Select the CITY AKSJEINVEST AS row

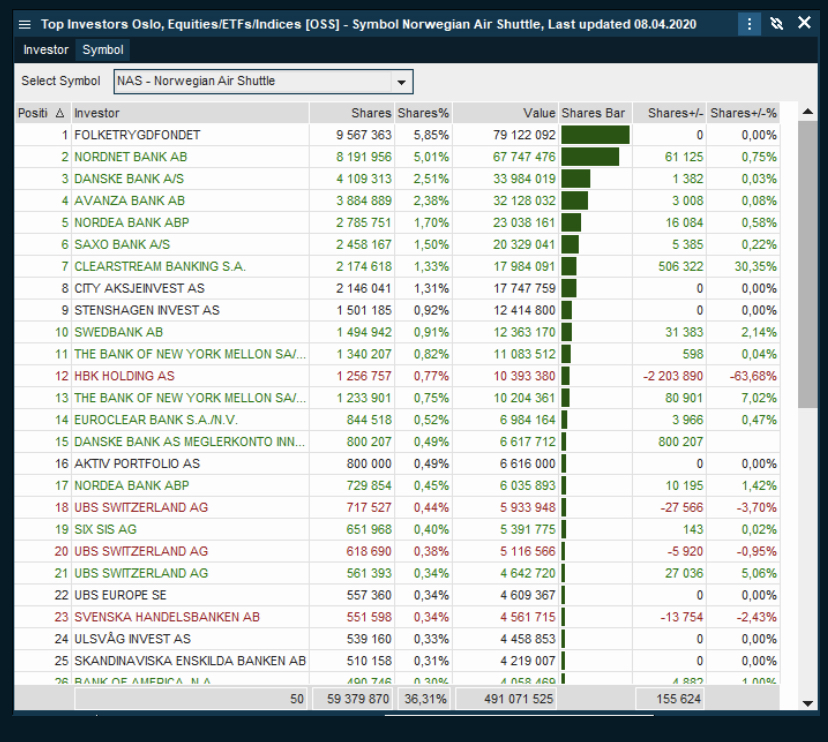(397, 288)
